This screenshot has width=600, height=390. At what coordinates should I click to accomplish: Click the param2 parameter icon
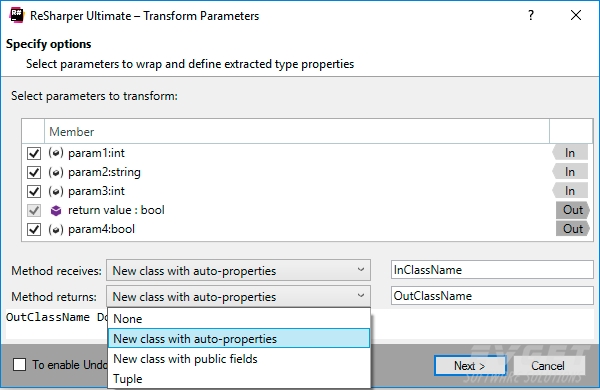(55, 172)
